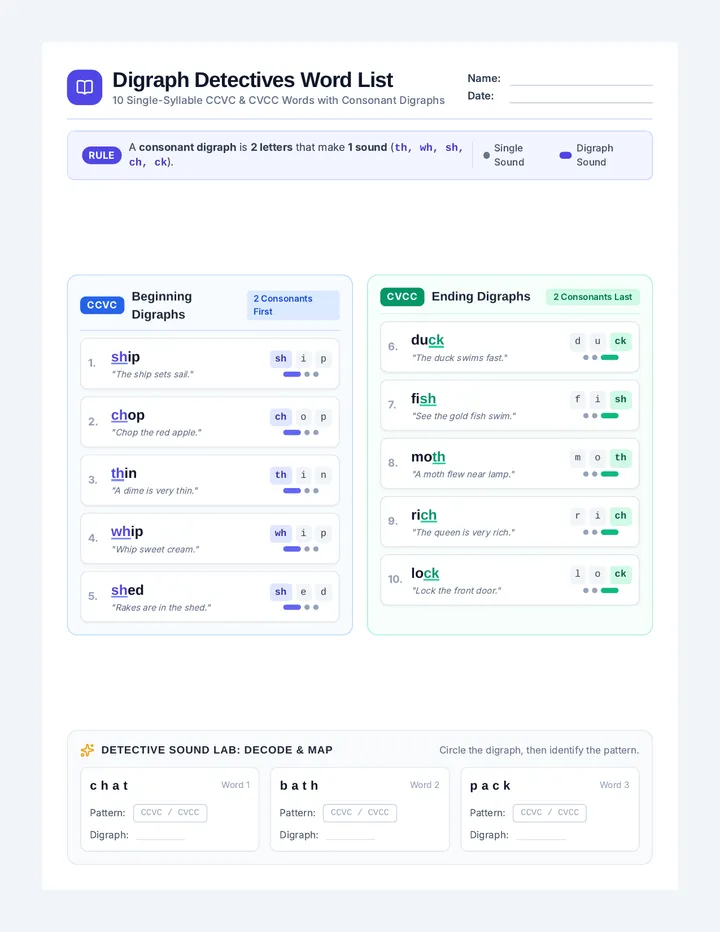Click the 'ck' tile in the duck row
The width and height of the screenshot is (720, 932).
tap(620, 341)
